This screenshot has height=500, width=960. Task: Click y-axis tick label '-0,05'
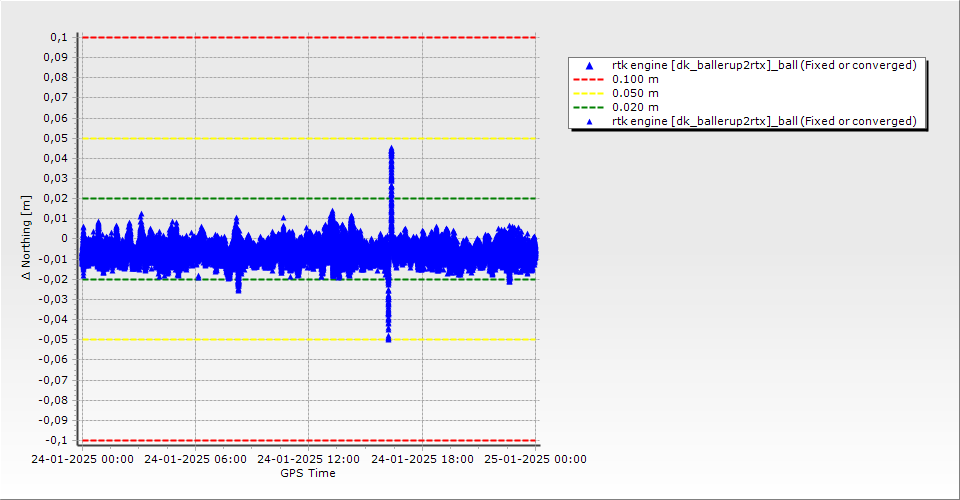pyautogui.click(x=53, y=340)
